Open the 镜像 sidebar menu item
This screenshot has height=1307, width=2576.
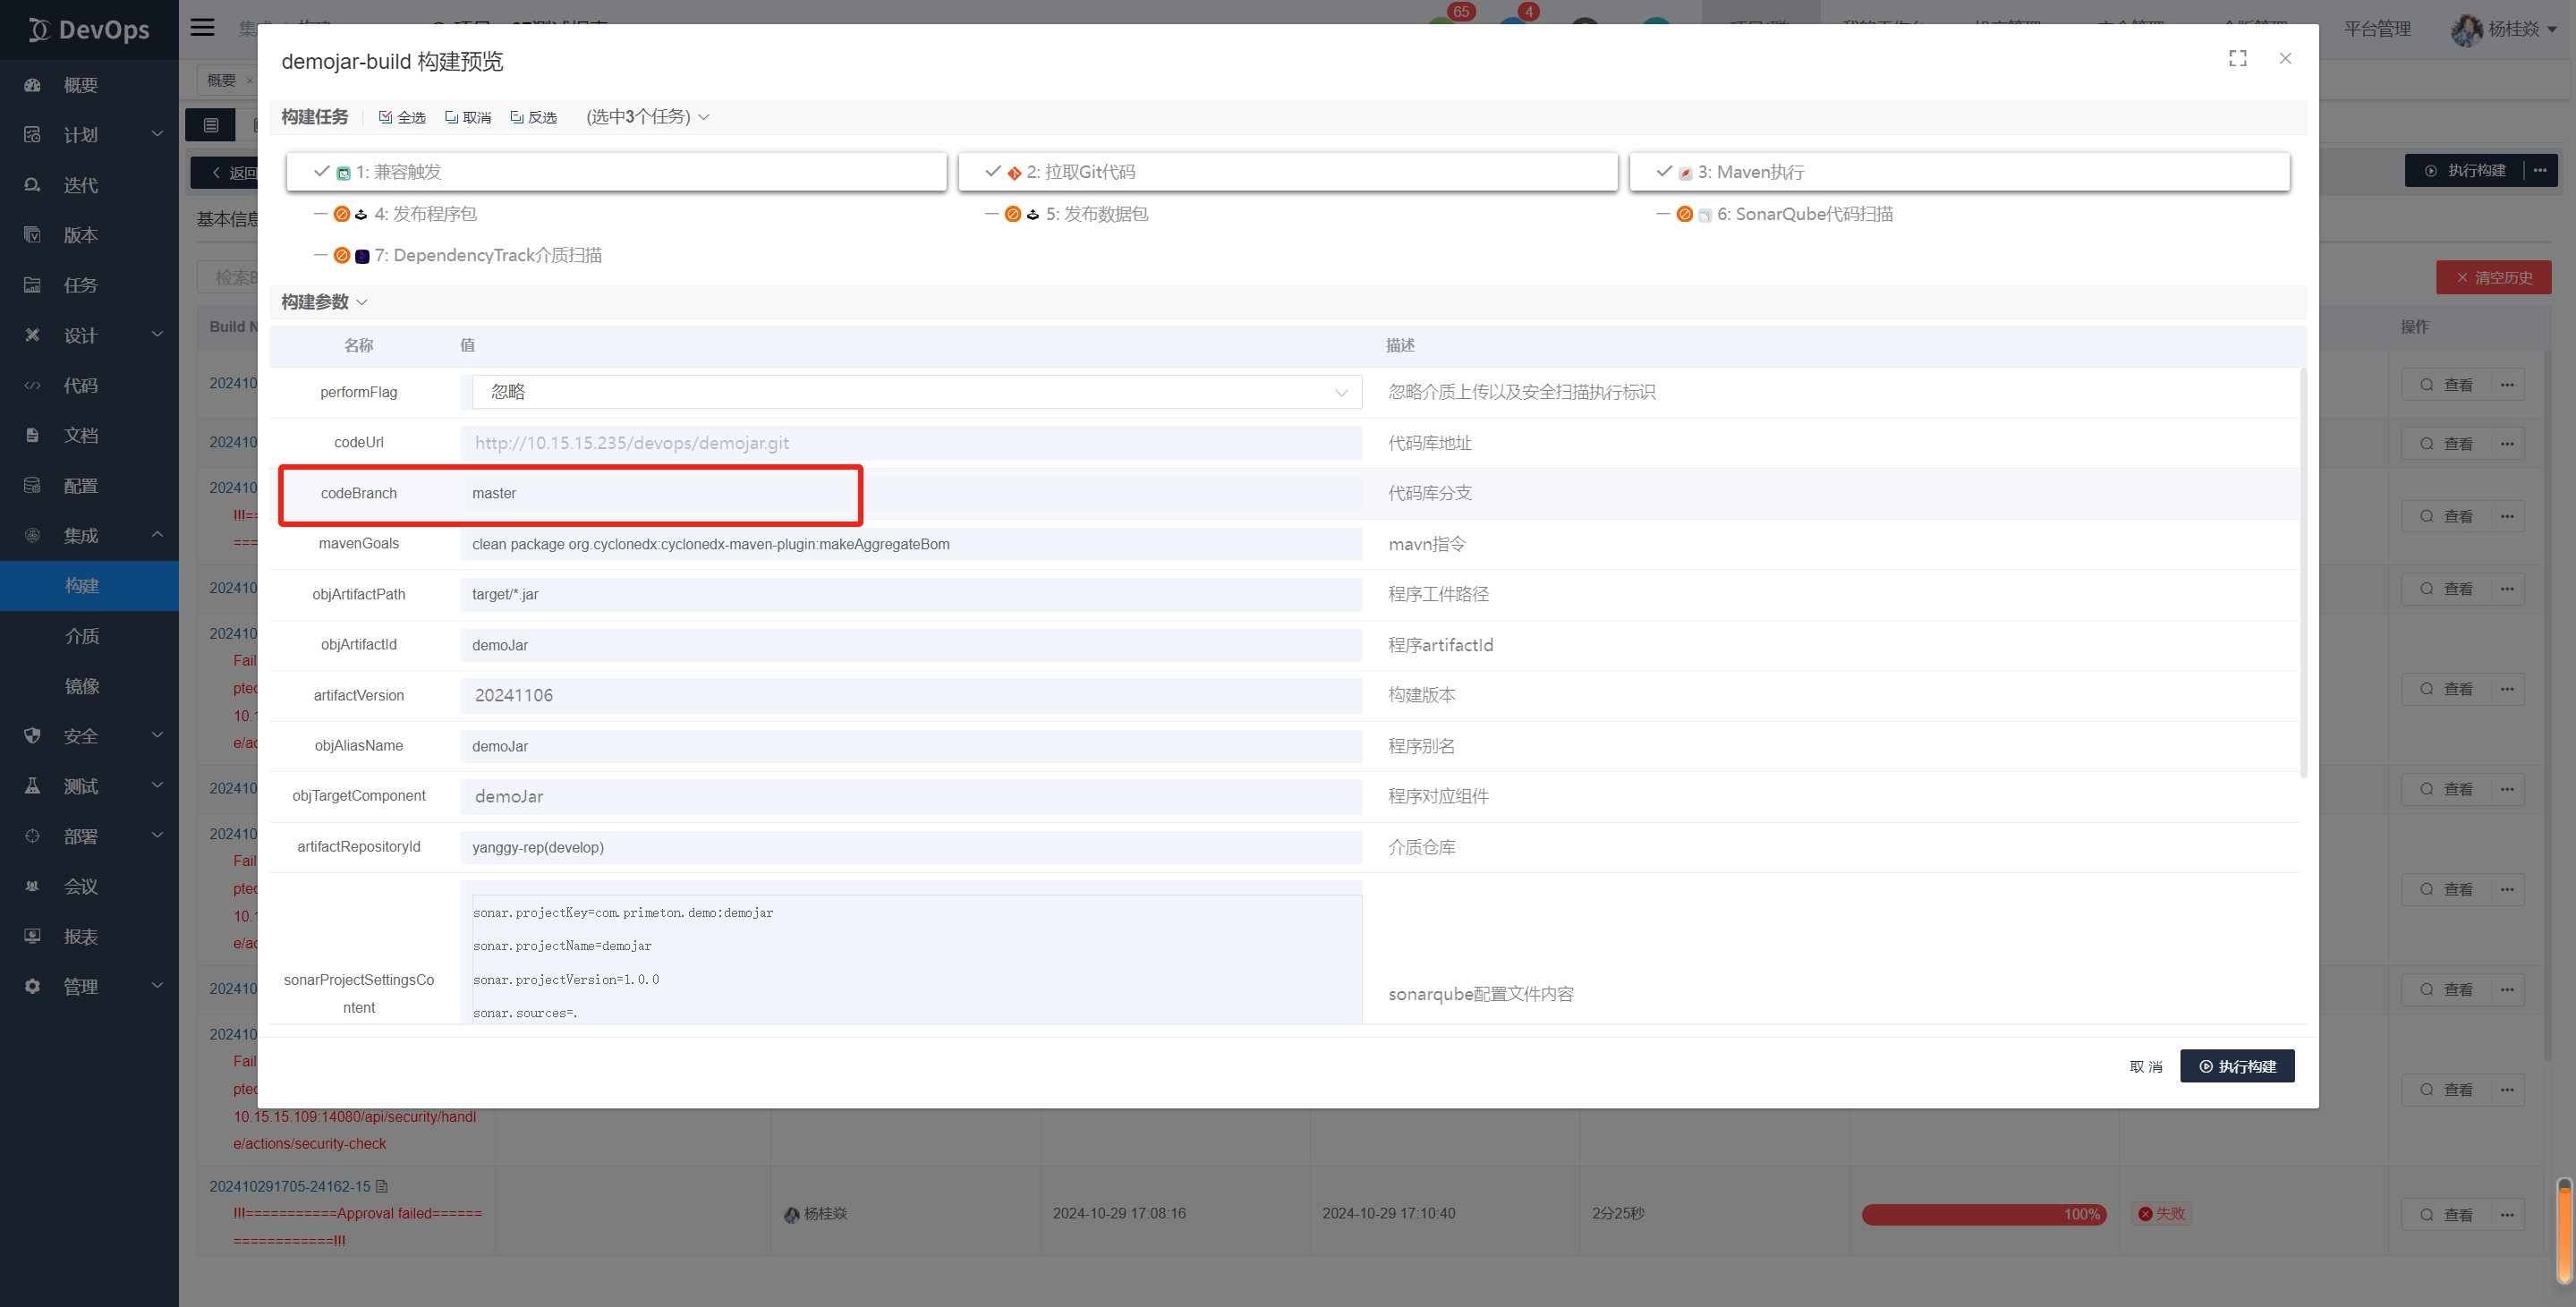coord(82,686)
